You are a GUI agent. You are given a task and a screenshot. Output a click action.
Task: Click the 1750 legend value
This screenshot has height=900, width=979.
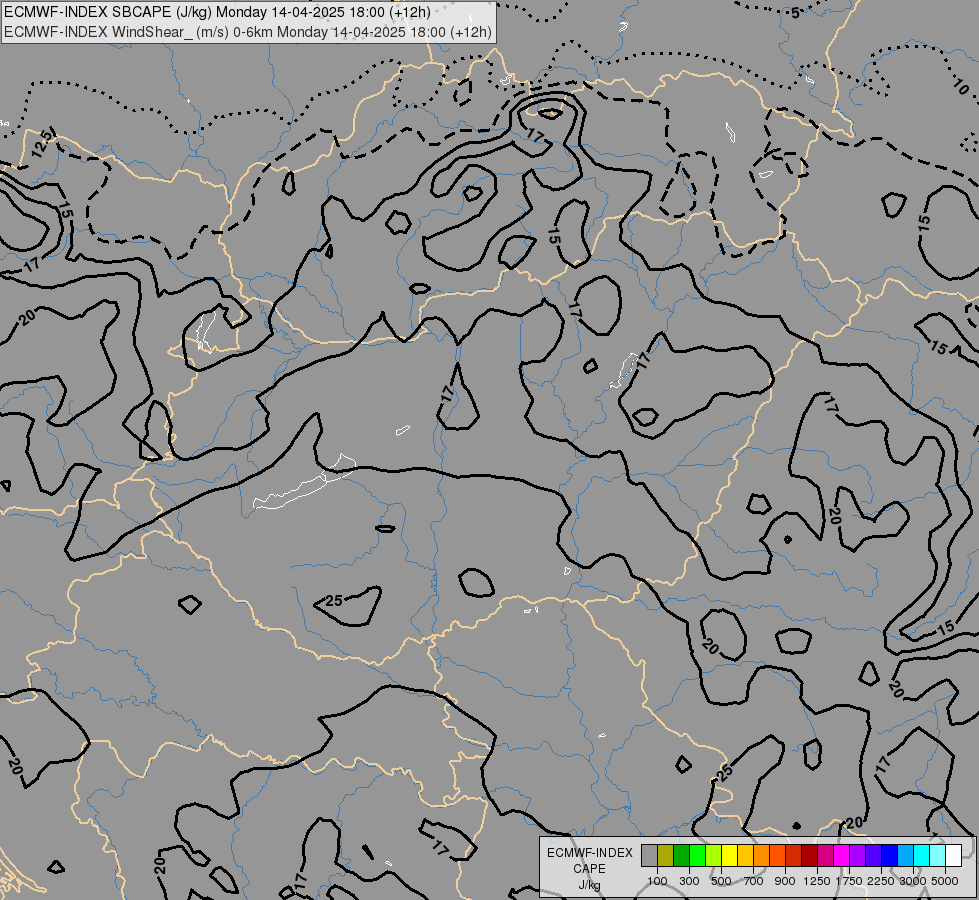pyautogui.click(x=849, y=881)
